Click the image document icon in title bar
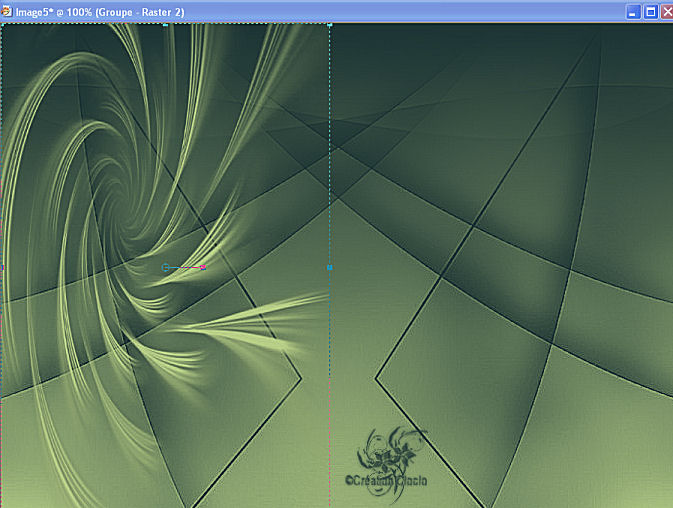This screenshot has width=673, height=508. pos(10,11)
